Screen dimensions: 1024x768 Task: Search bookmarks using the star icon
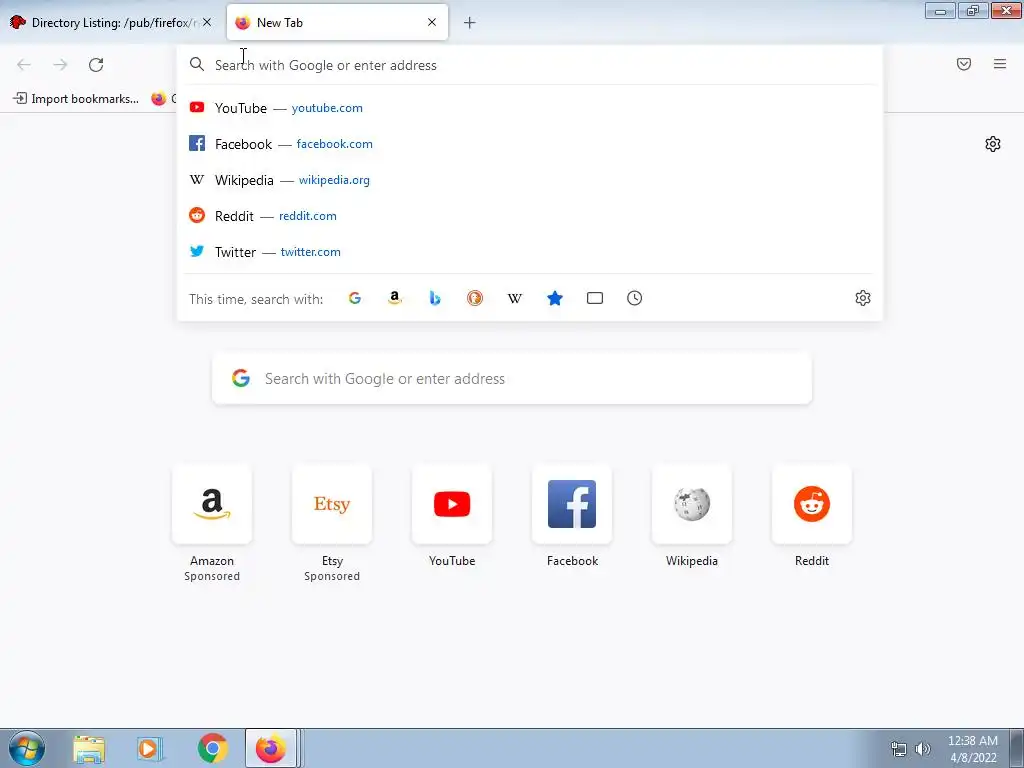(555, 298)
